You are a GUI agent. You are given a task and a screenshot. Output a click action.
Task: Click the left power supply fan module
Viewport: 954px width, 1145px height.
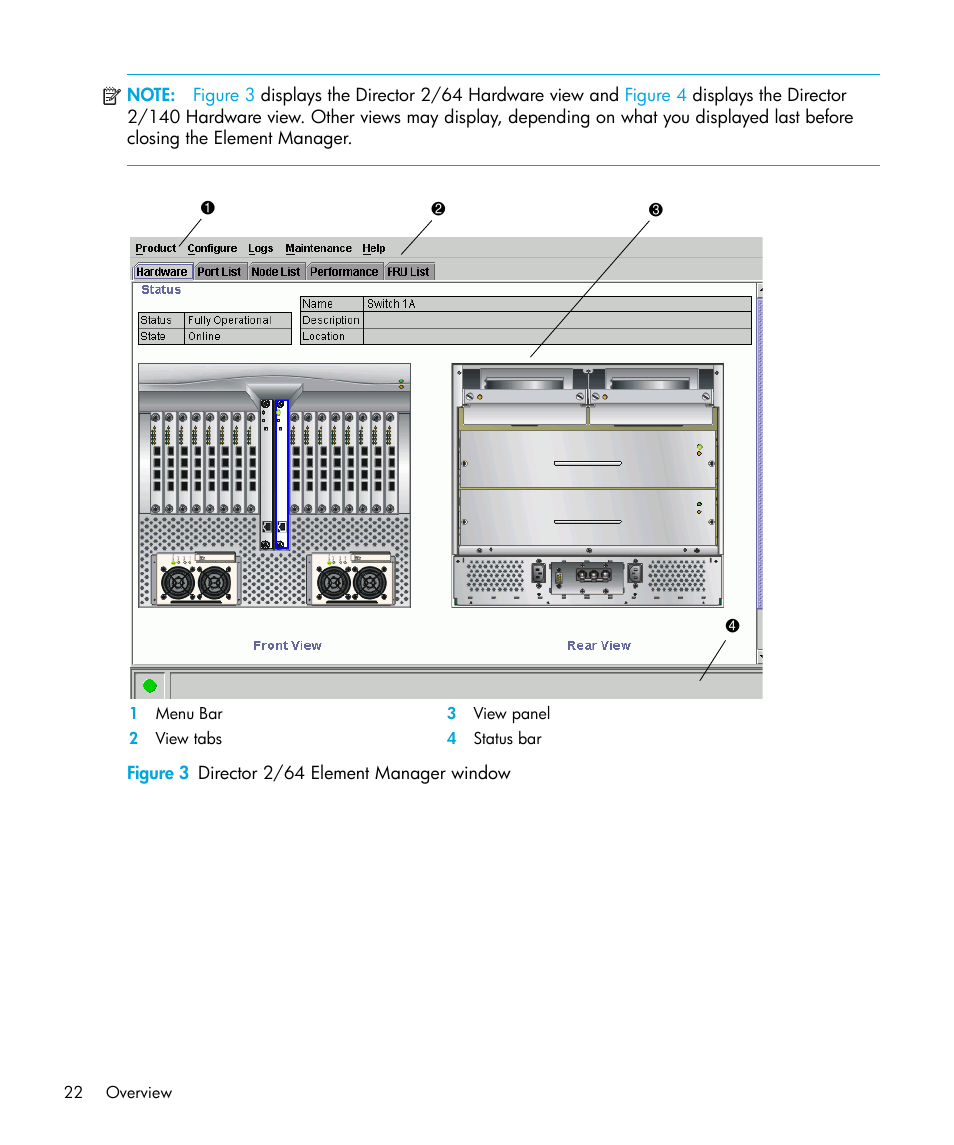coord(196,579)
